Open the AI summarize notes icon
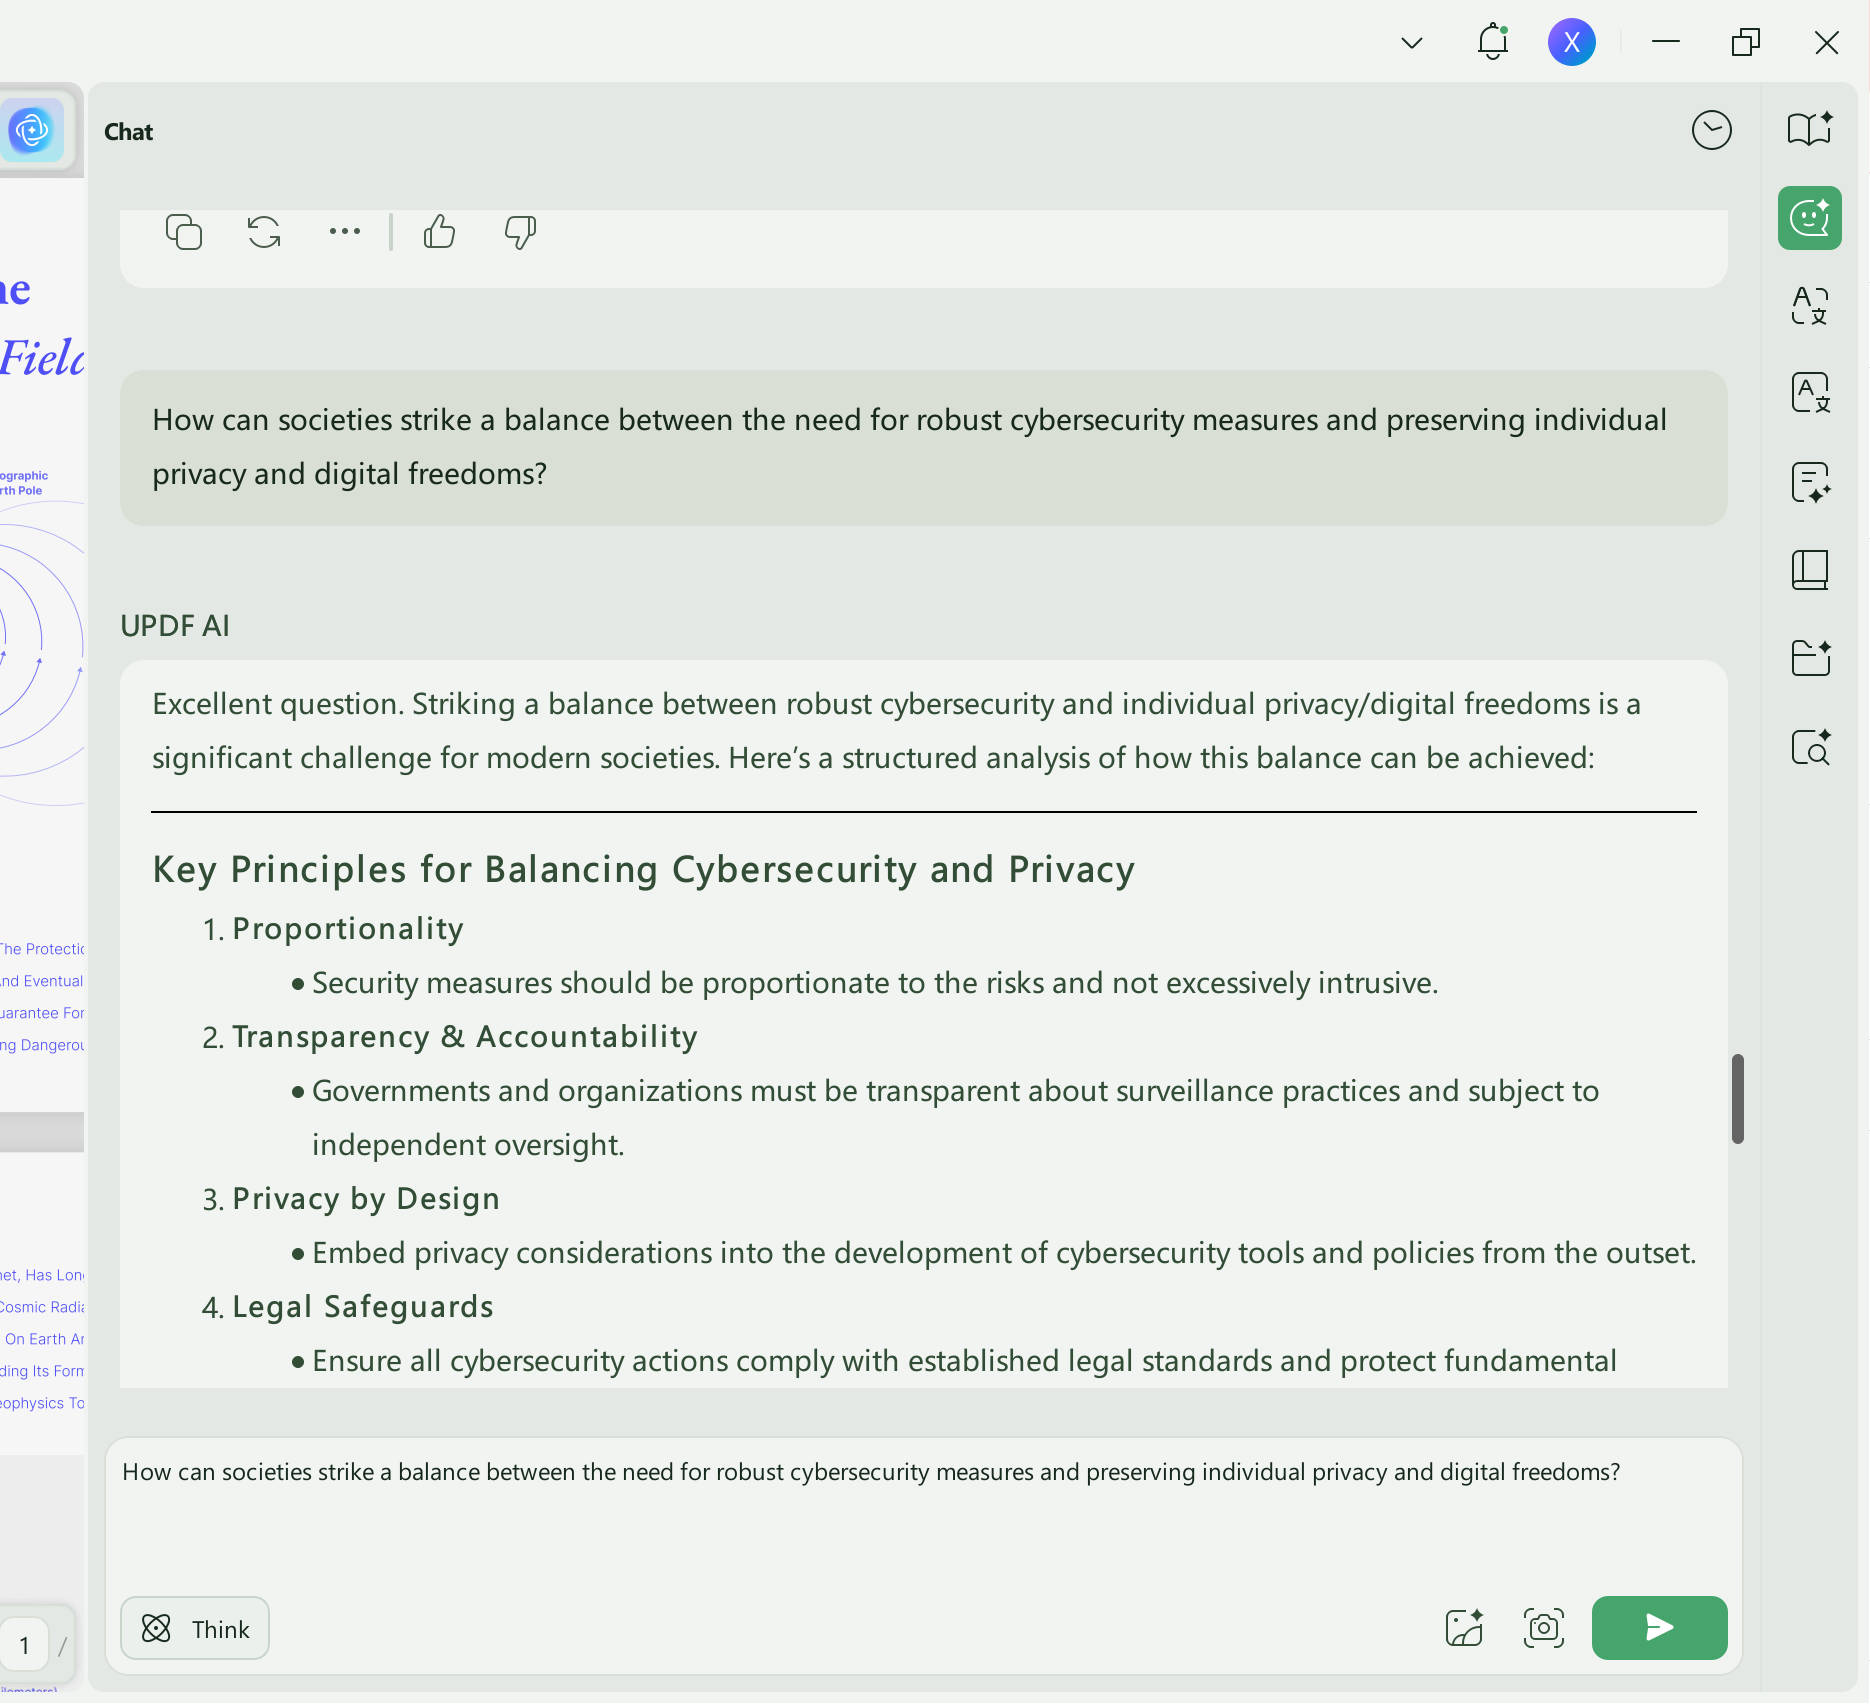The width and height of the screenshot is (1870, 1704). pos(1810,482)
